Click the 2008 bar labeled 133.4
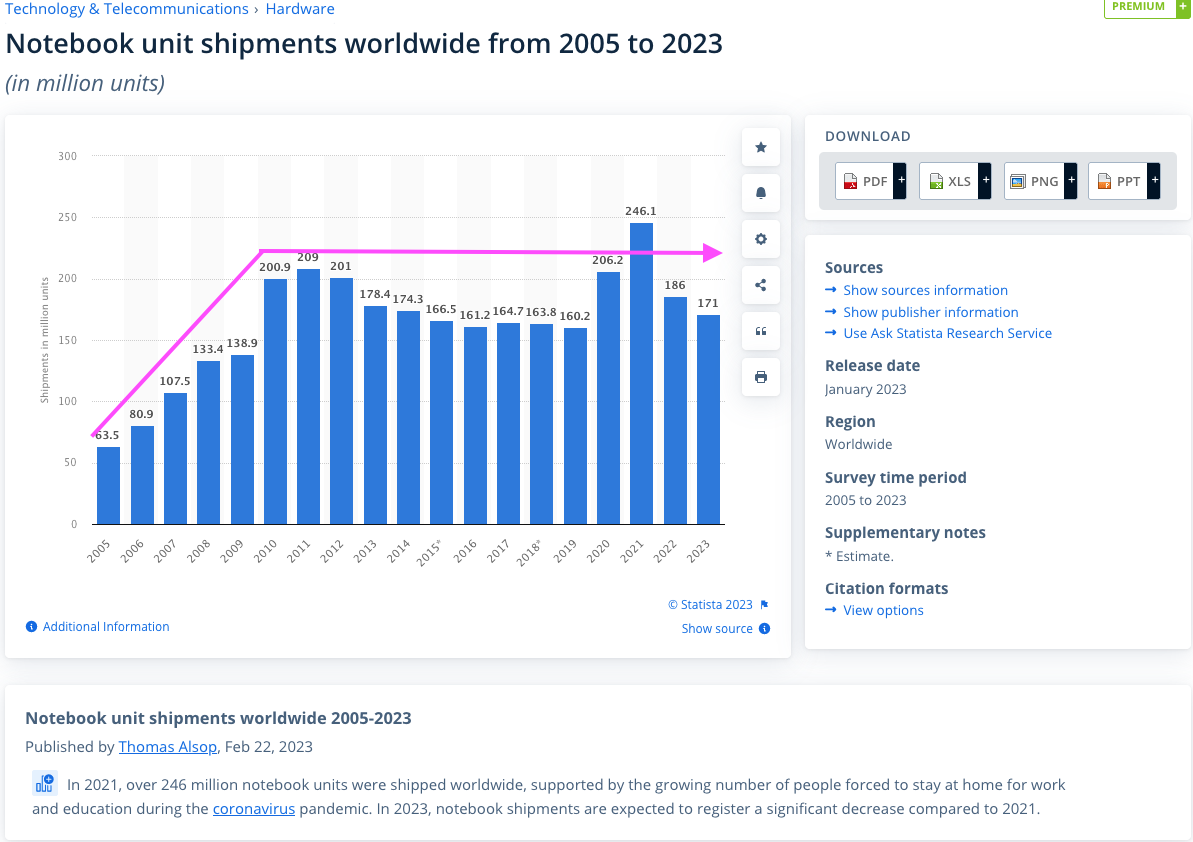Screen dimensions: 1193x842 click(208, 443)
